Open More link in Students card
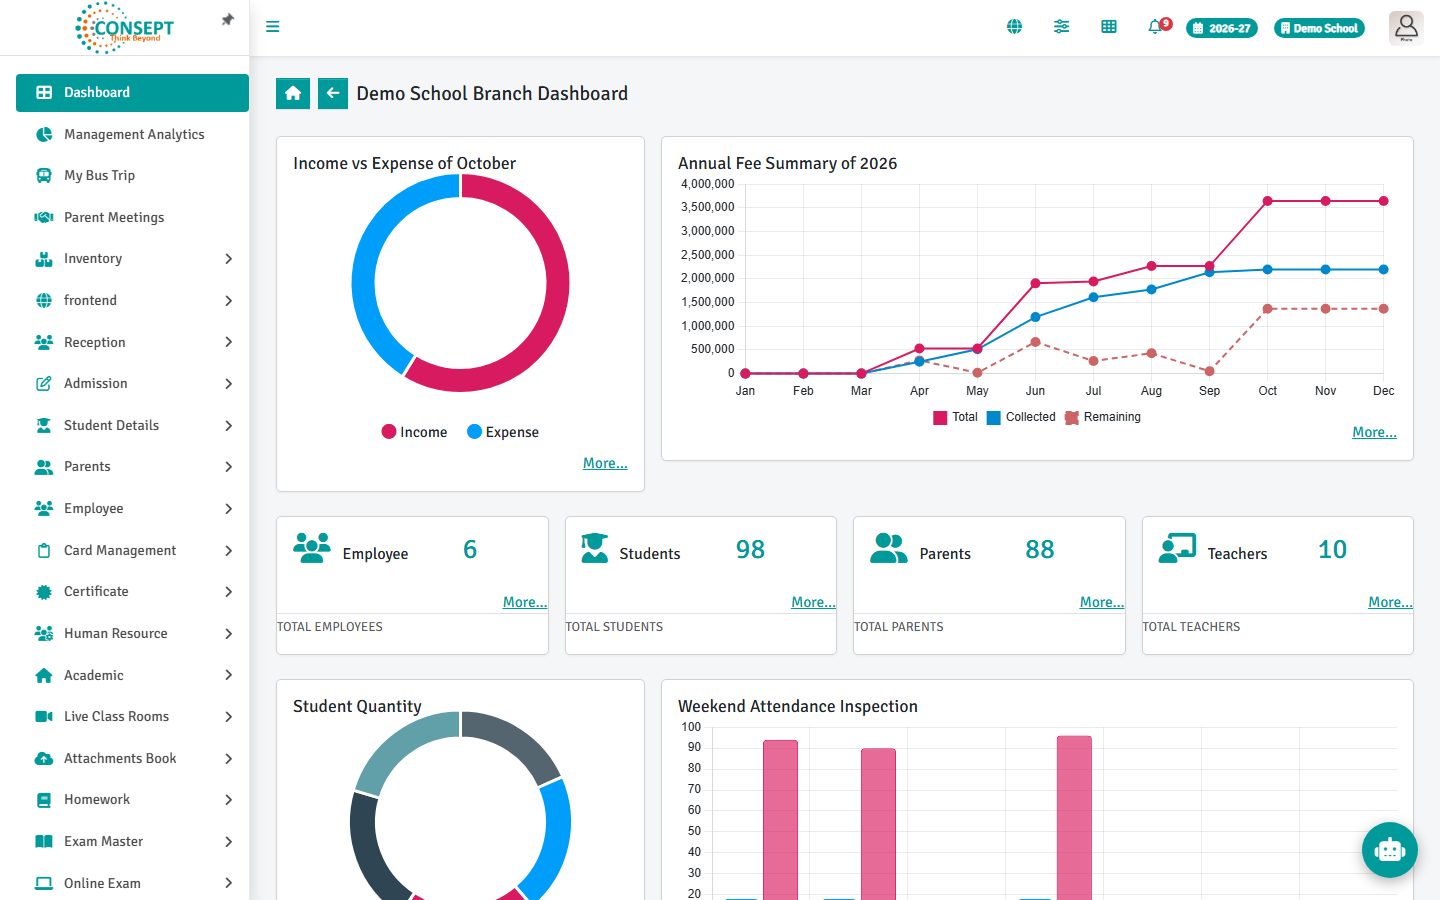The width and height of the screenshot is (1440, 900). pos(813,602)
